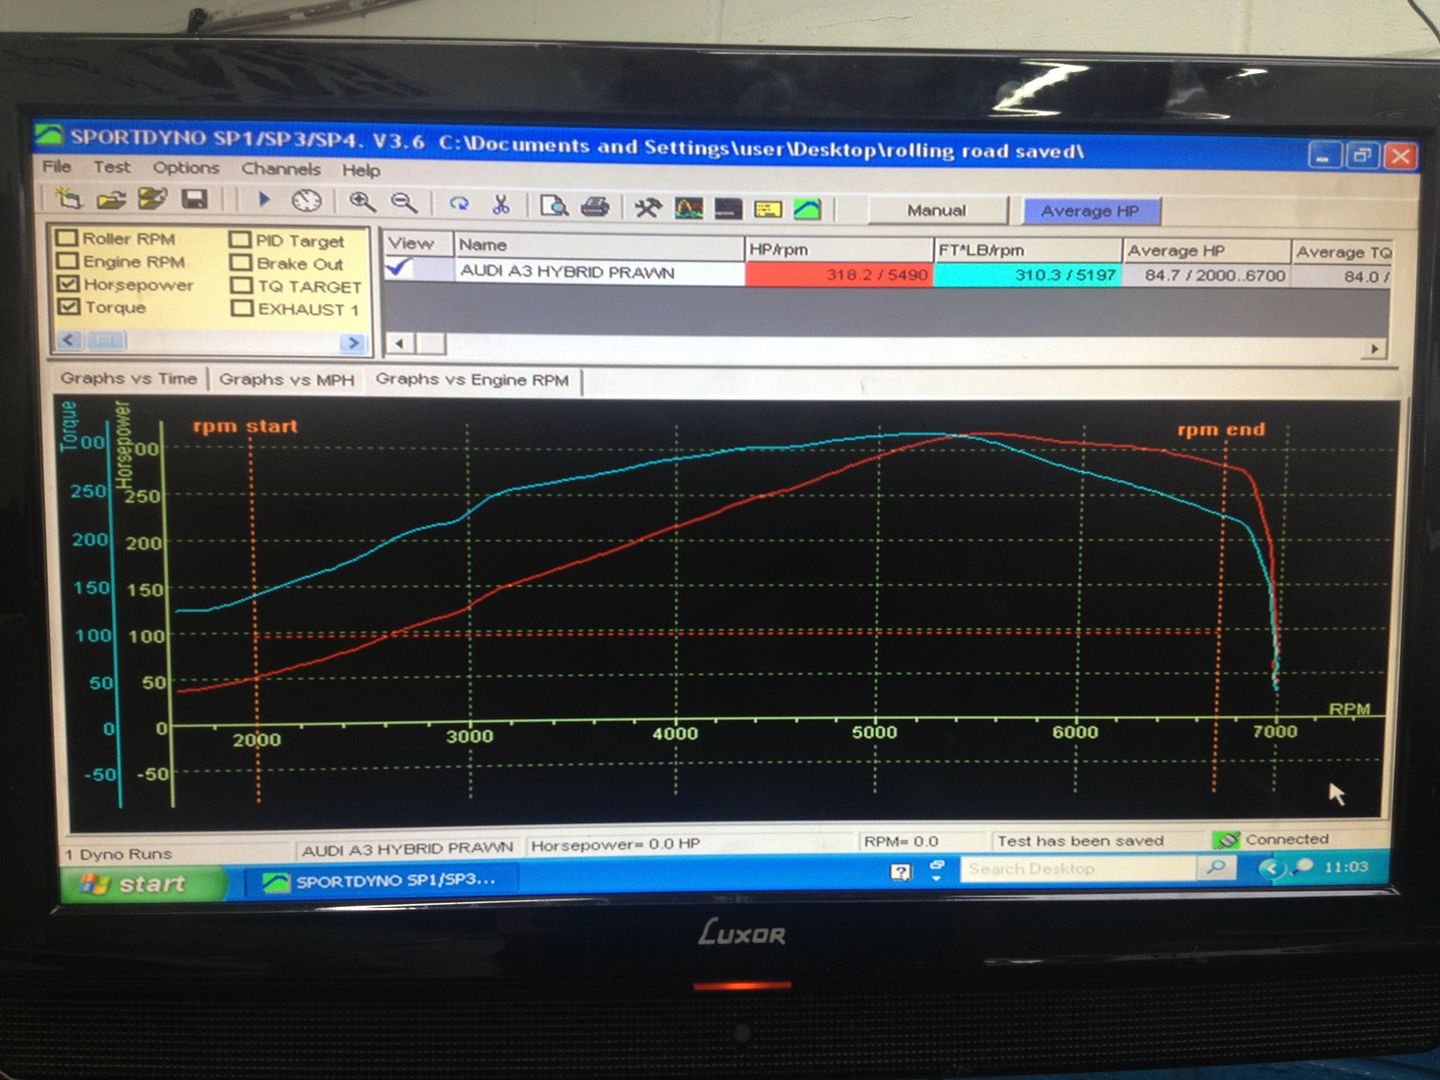
Task: Click the Search Desktop magnifier button
Action: point(1215,868)
